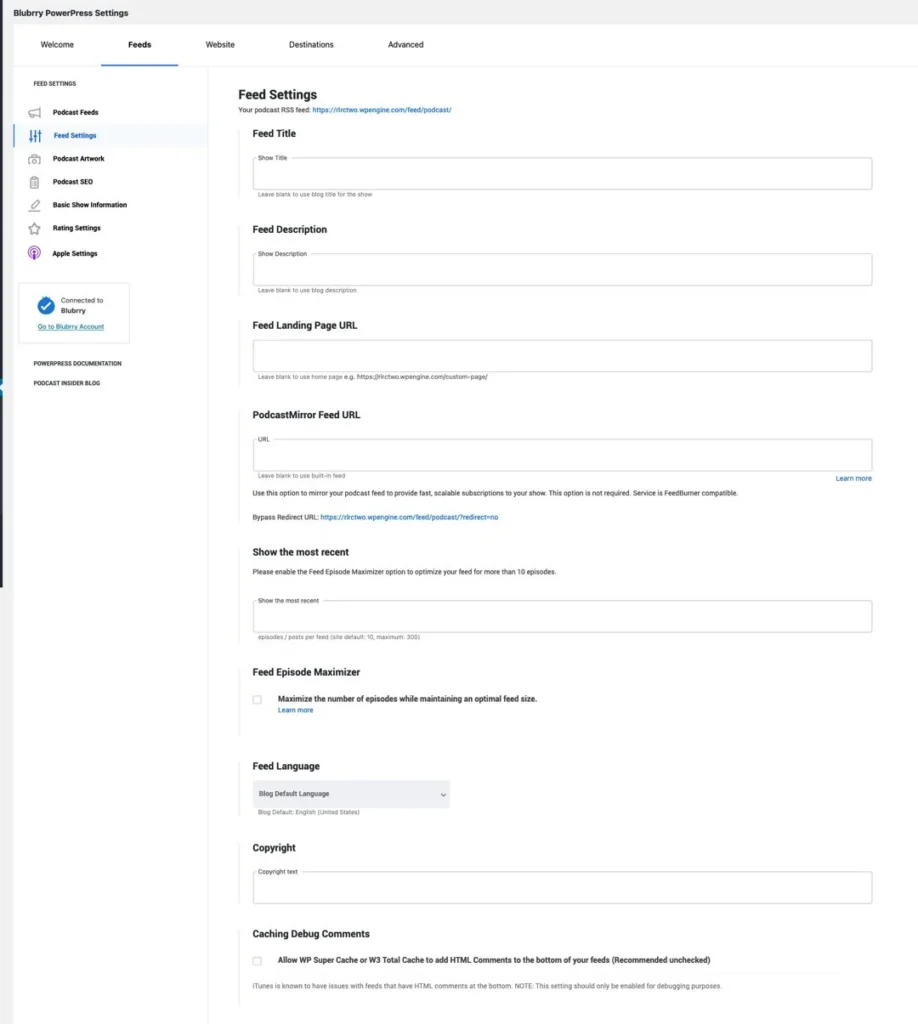Go to the Destinations tab
This screenshot has width=918, height=1024.
point(311,44)
